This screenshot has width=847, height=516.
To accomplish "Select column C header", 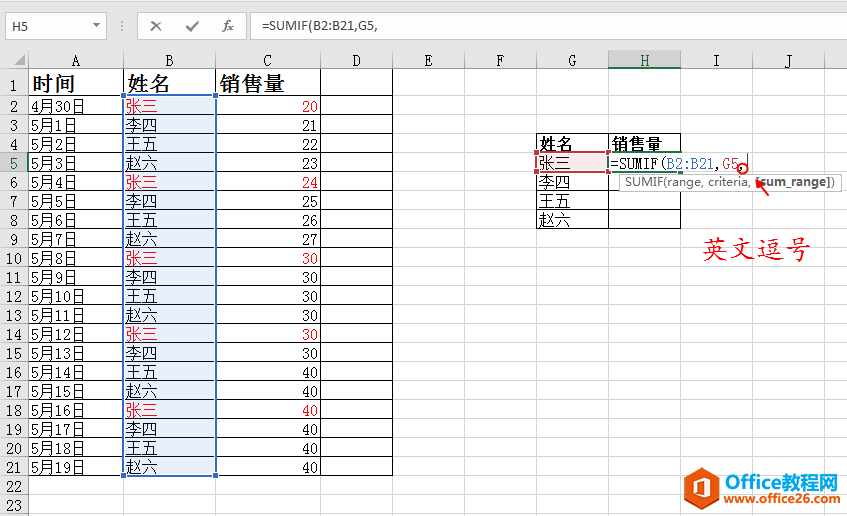I will coord(267,61).
